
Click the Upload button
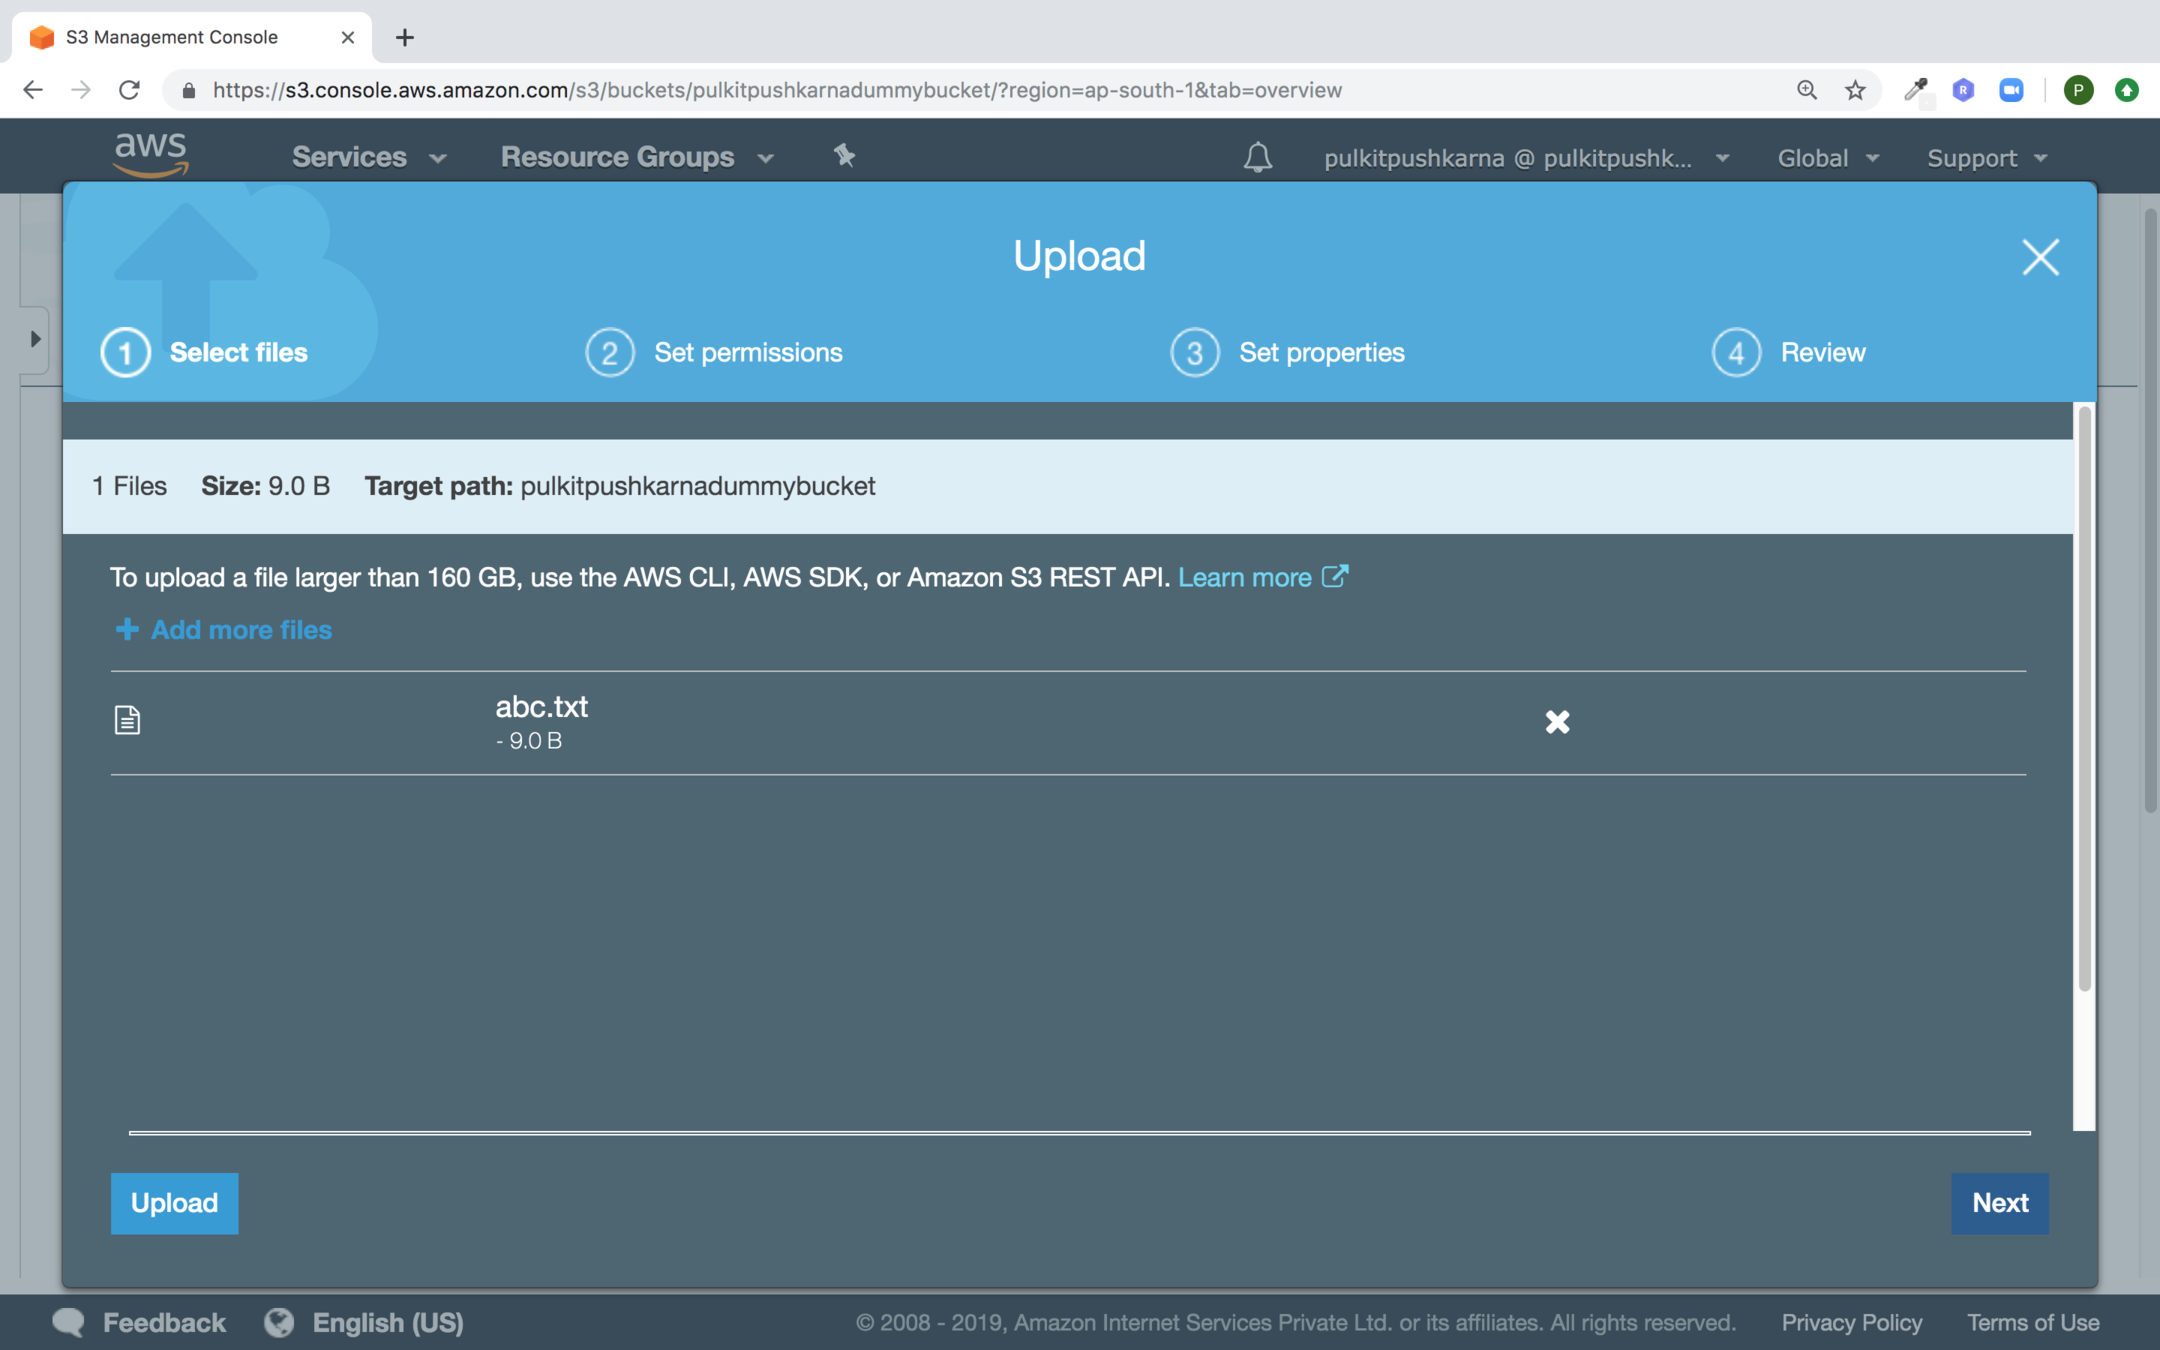tap(174, 1203)
